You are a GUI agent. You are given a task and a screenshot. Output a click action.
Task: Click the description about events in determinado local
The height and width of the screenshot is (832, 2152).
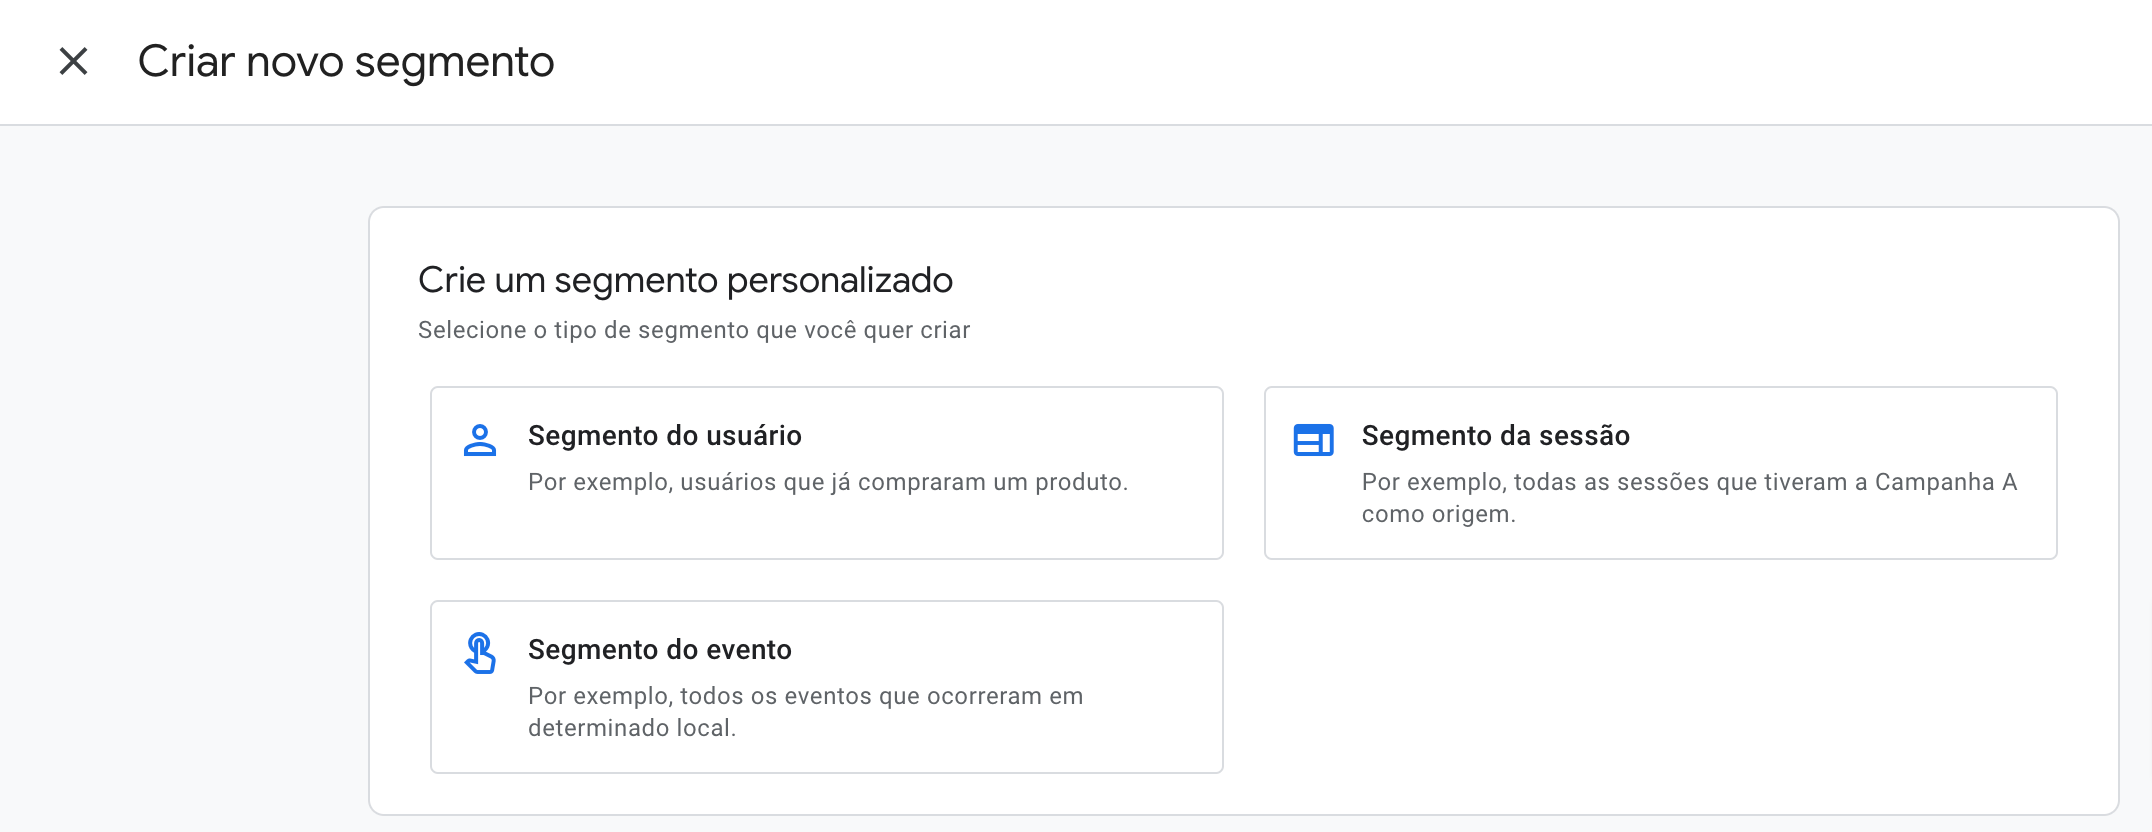(805, 711)
